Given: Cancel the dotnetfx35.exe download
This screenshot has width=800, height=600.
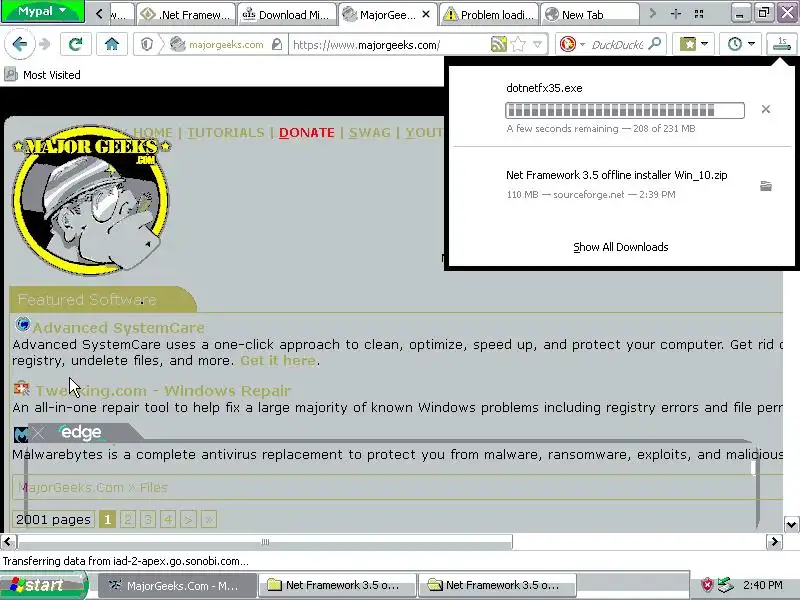Looking at the screenshot, I should 765,109.
